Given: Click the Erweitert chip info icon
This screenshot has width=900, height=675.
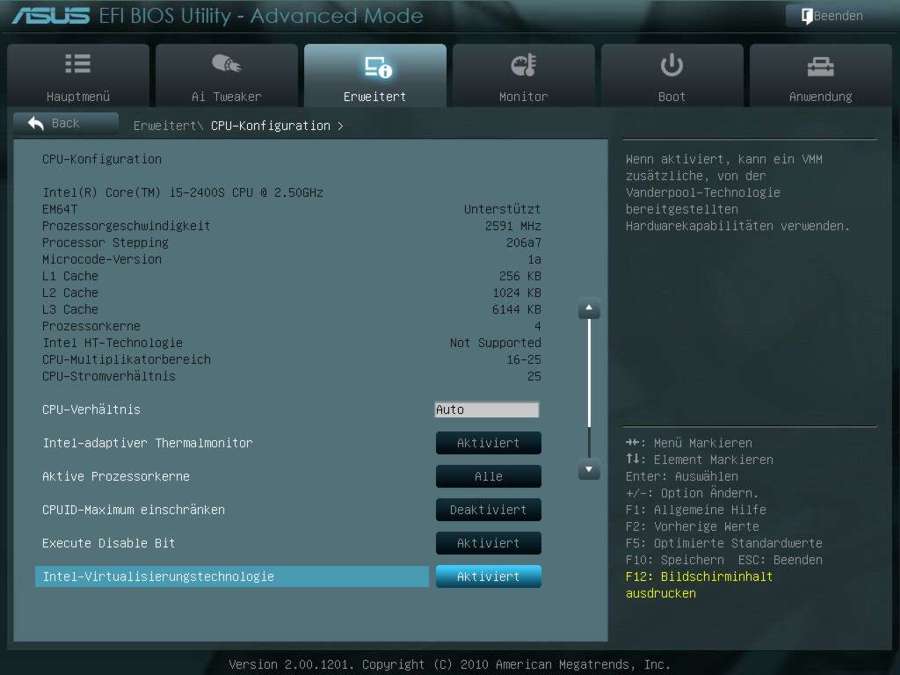Looking at the screenshot, I should point(378,67).
